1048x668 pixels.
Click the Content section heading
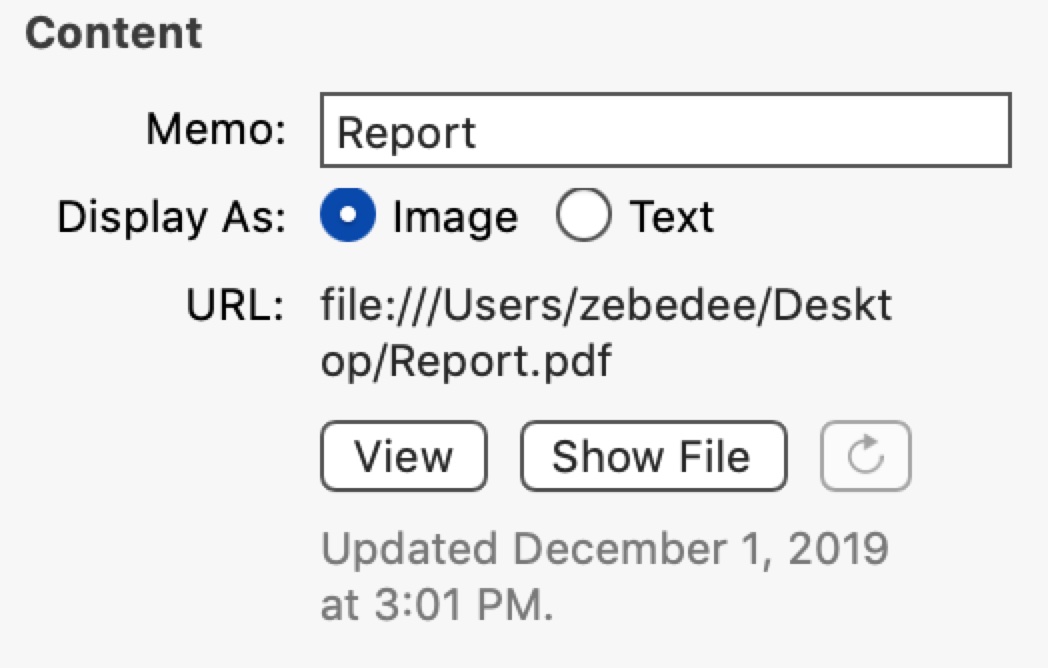pos(114,33)
